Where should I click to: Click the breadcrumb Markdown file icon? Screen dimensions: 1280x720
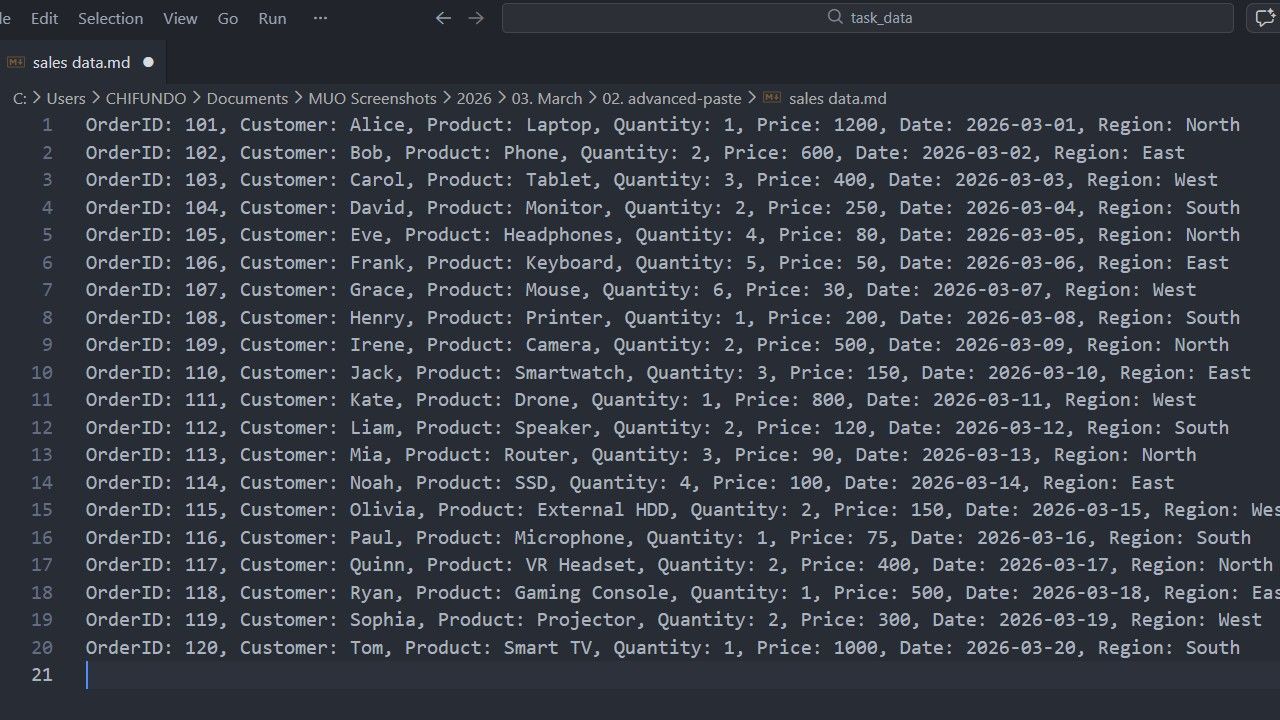pos(771,98)
